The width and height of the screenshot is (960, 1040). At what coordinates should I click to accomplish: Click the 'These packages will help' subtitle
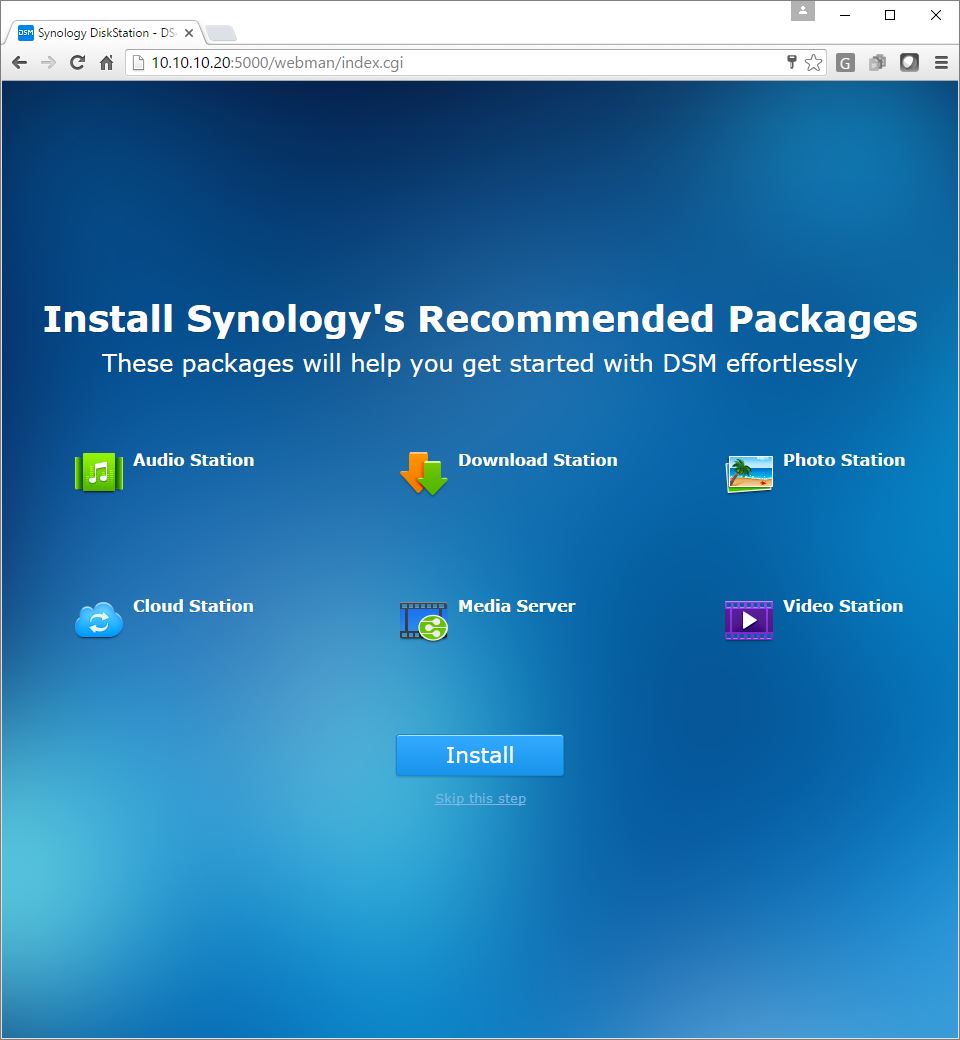[480, 363]
